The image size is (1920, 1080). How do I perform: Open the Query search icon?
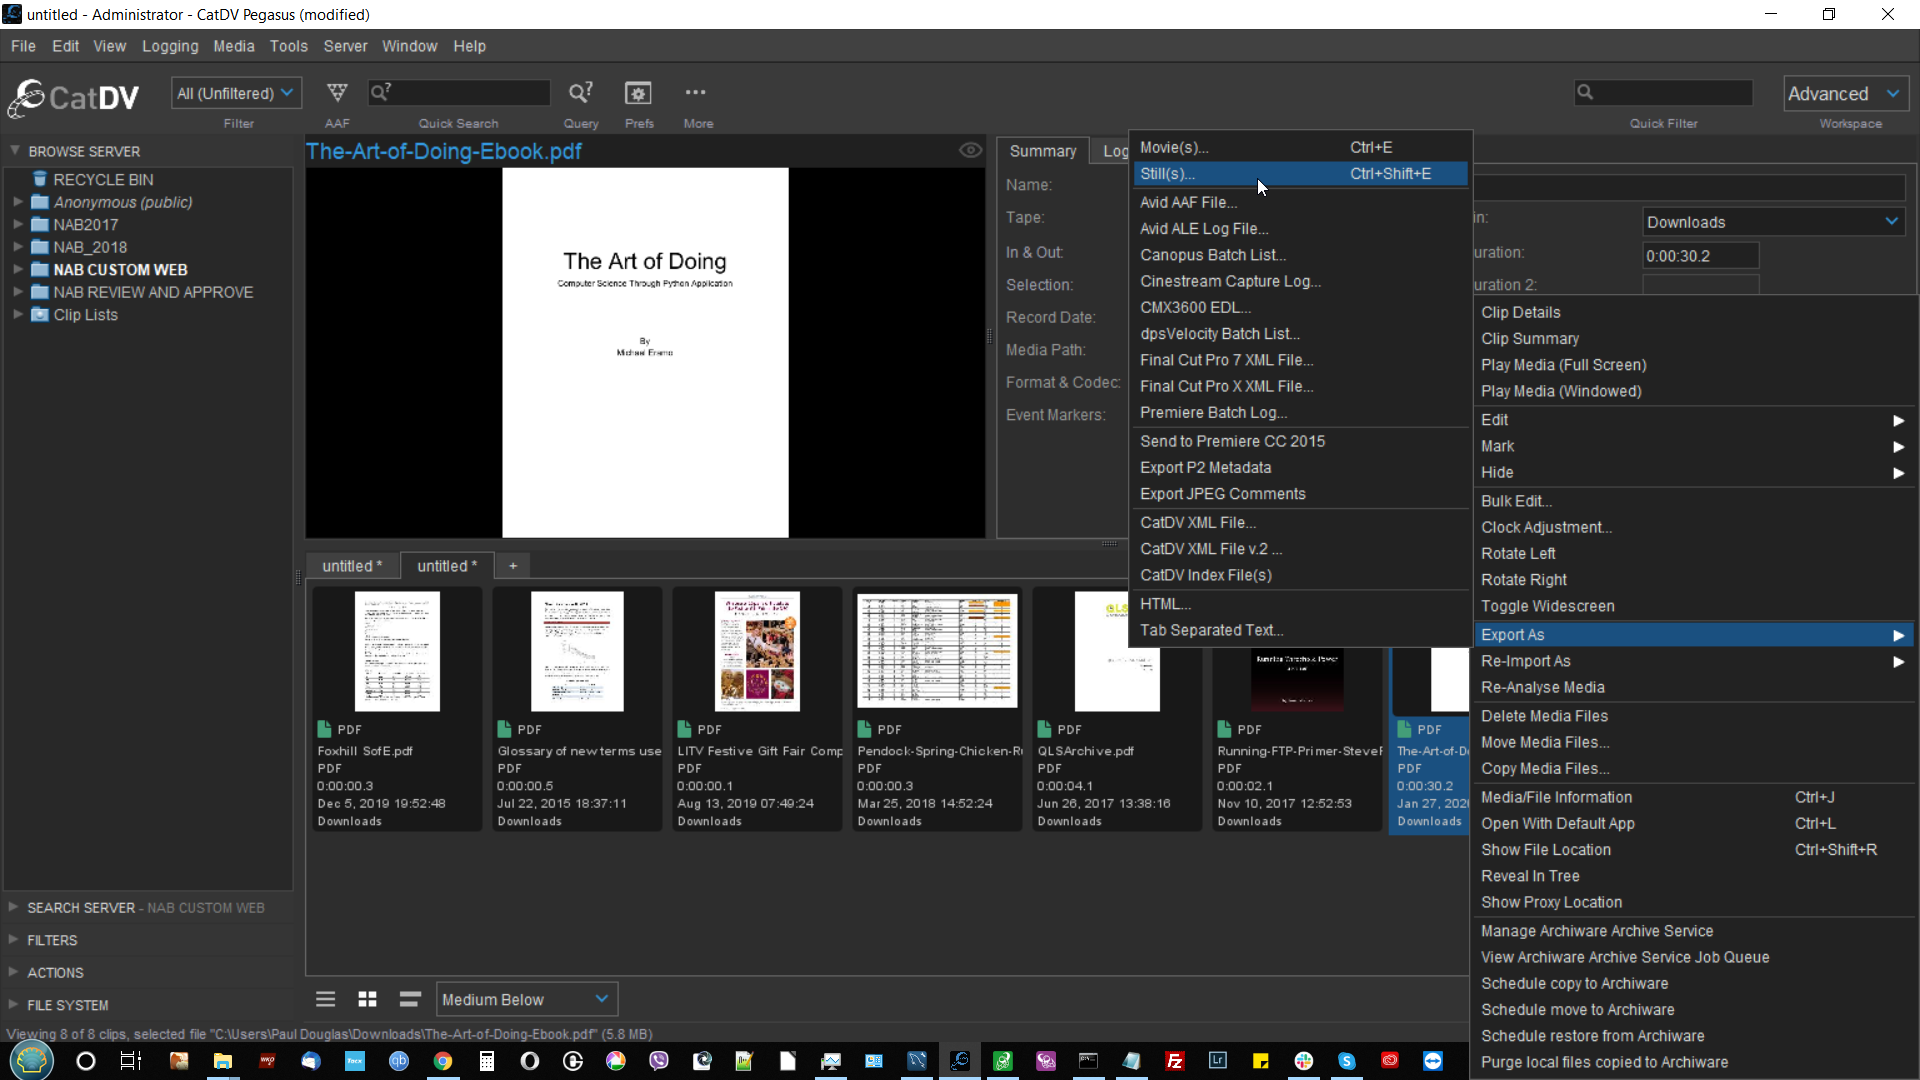(x=581, y=93)
